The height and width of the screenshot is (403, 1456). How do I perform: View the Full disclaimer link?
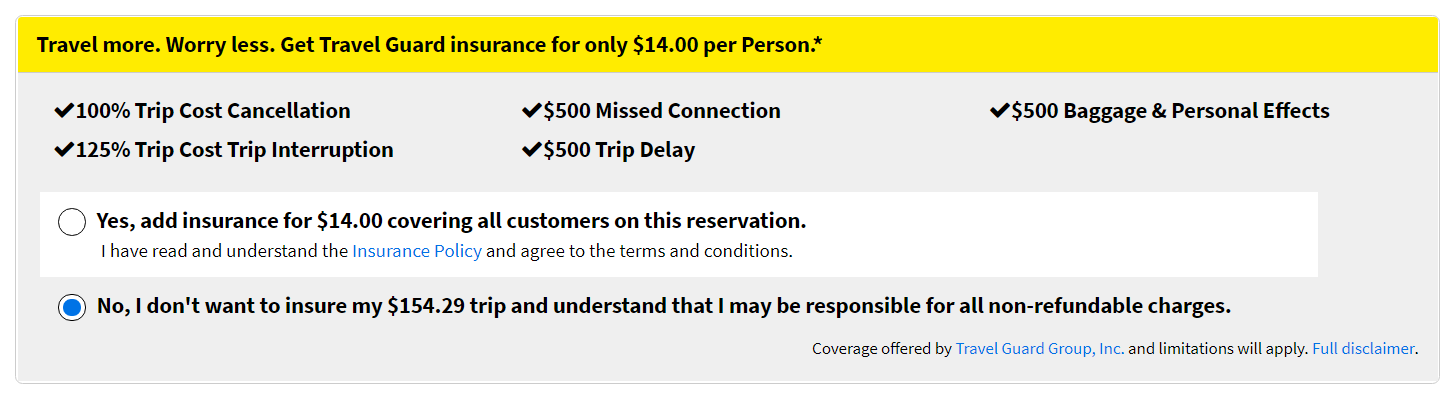click(1363, 349)
